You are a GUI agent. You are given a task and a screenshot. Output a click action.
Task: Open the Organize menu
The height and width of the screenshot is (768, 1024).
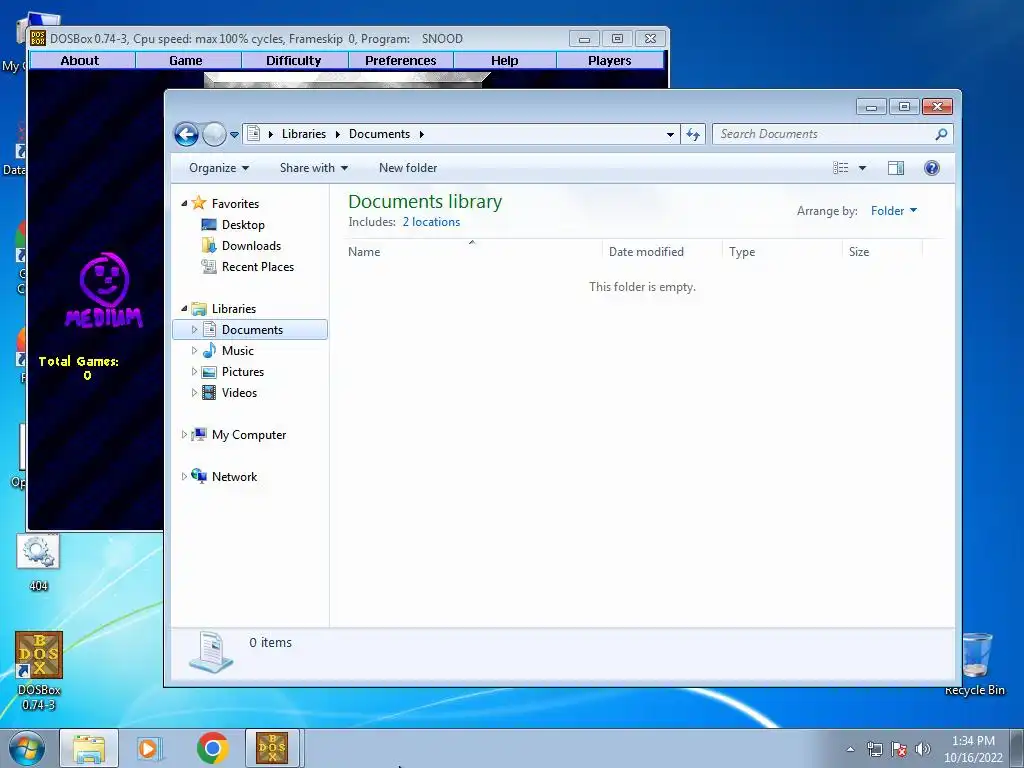[219, 168]
